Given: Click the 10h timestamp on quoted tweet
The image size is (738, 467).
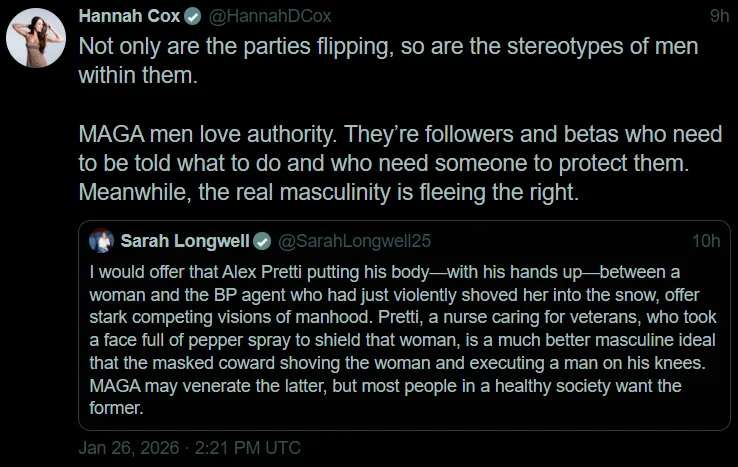Looking at the screenshot, I should pyautogui.click(x=706, y=241).
